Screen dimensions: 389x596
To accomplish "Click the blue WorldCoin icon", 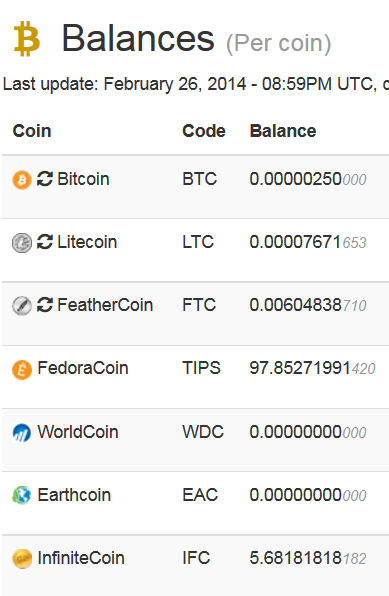I will 22,433.
